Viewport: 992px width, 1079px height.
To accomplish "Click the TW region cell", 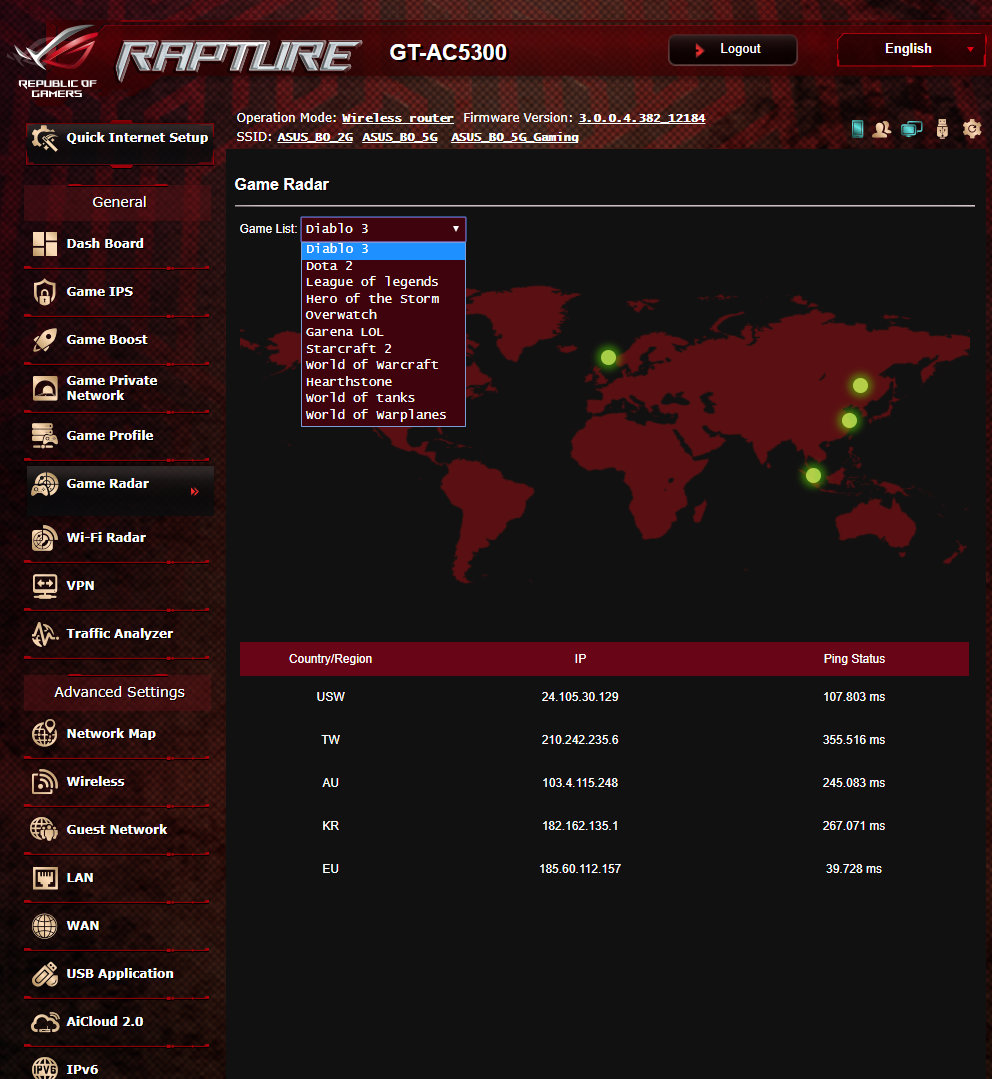I will pyautogui.click(x=330, y=740).
